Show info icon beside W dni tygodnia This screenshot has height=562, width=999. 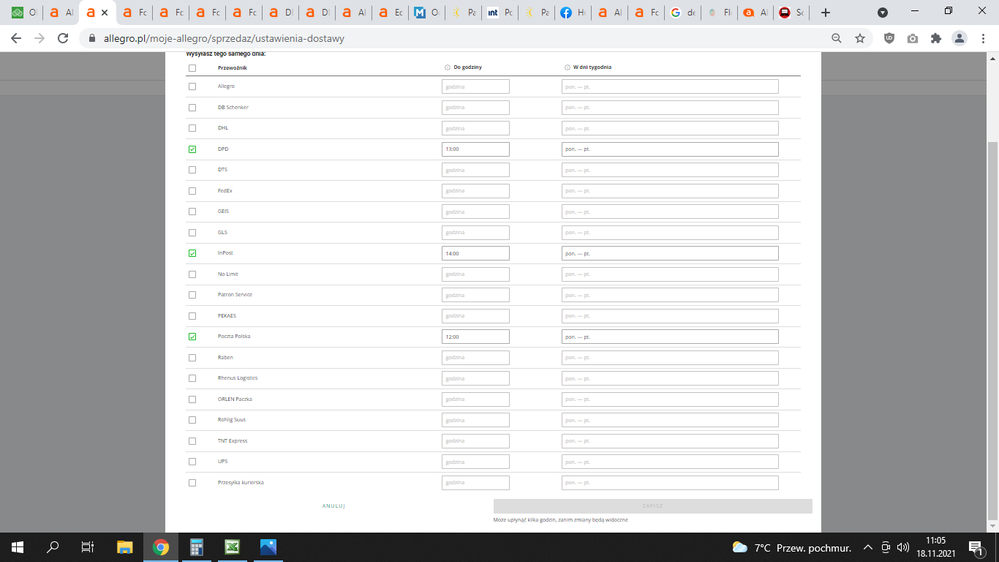tap(567, 67)
